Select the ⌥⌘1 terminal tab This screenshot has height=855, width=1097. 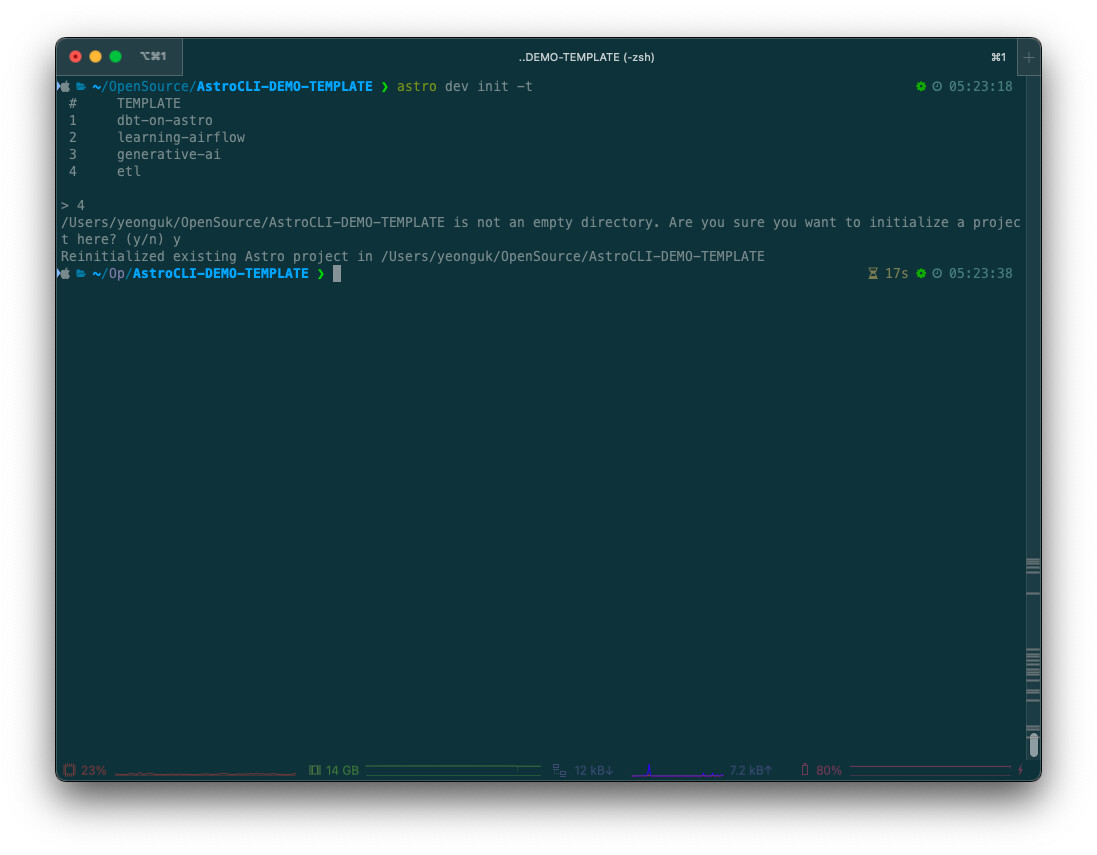[153, 57]
